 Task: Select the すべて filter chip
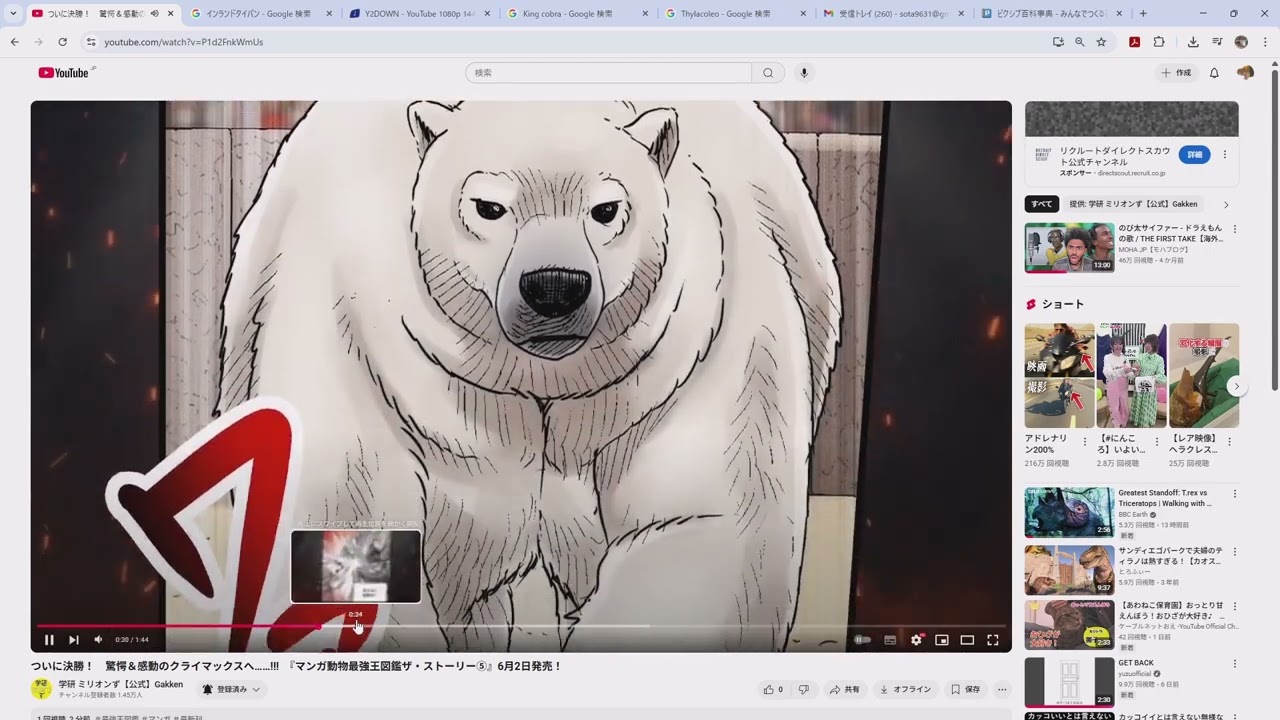pos(1041,204)
